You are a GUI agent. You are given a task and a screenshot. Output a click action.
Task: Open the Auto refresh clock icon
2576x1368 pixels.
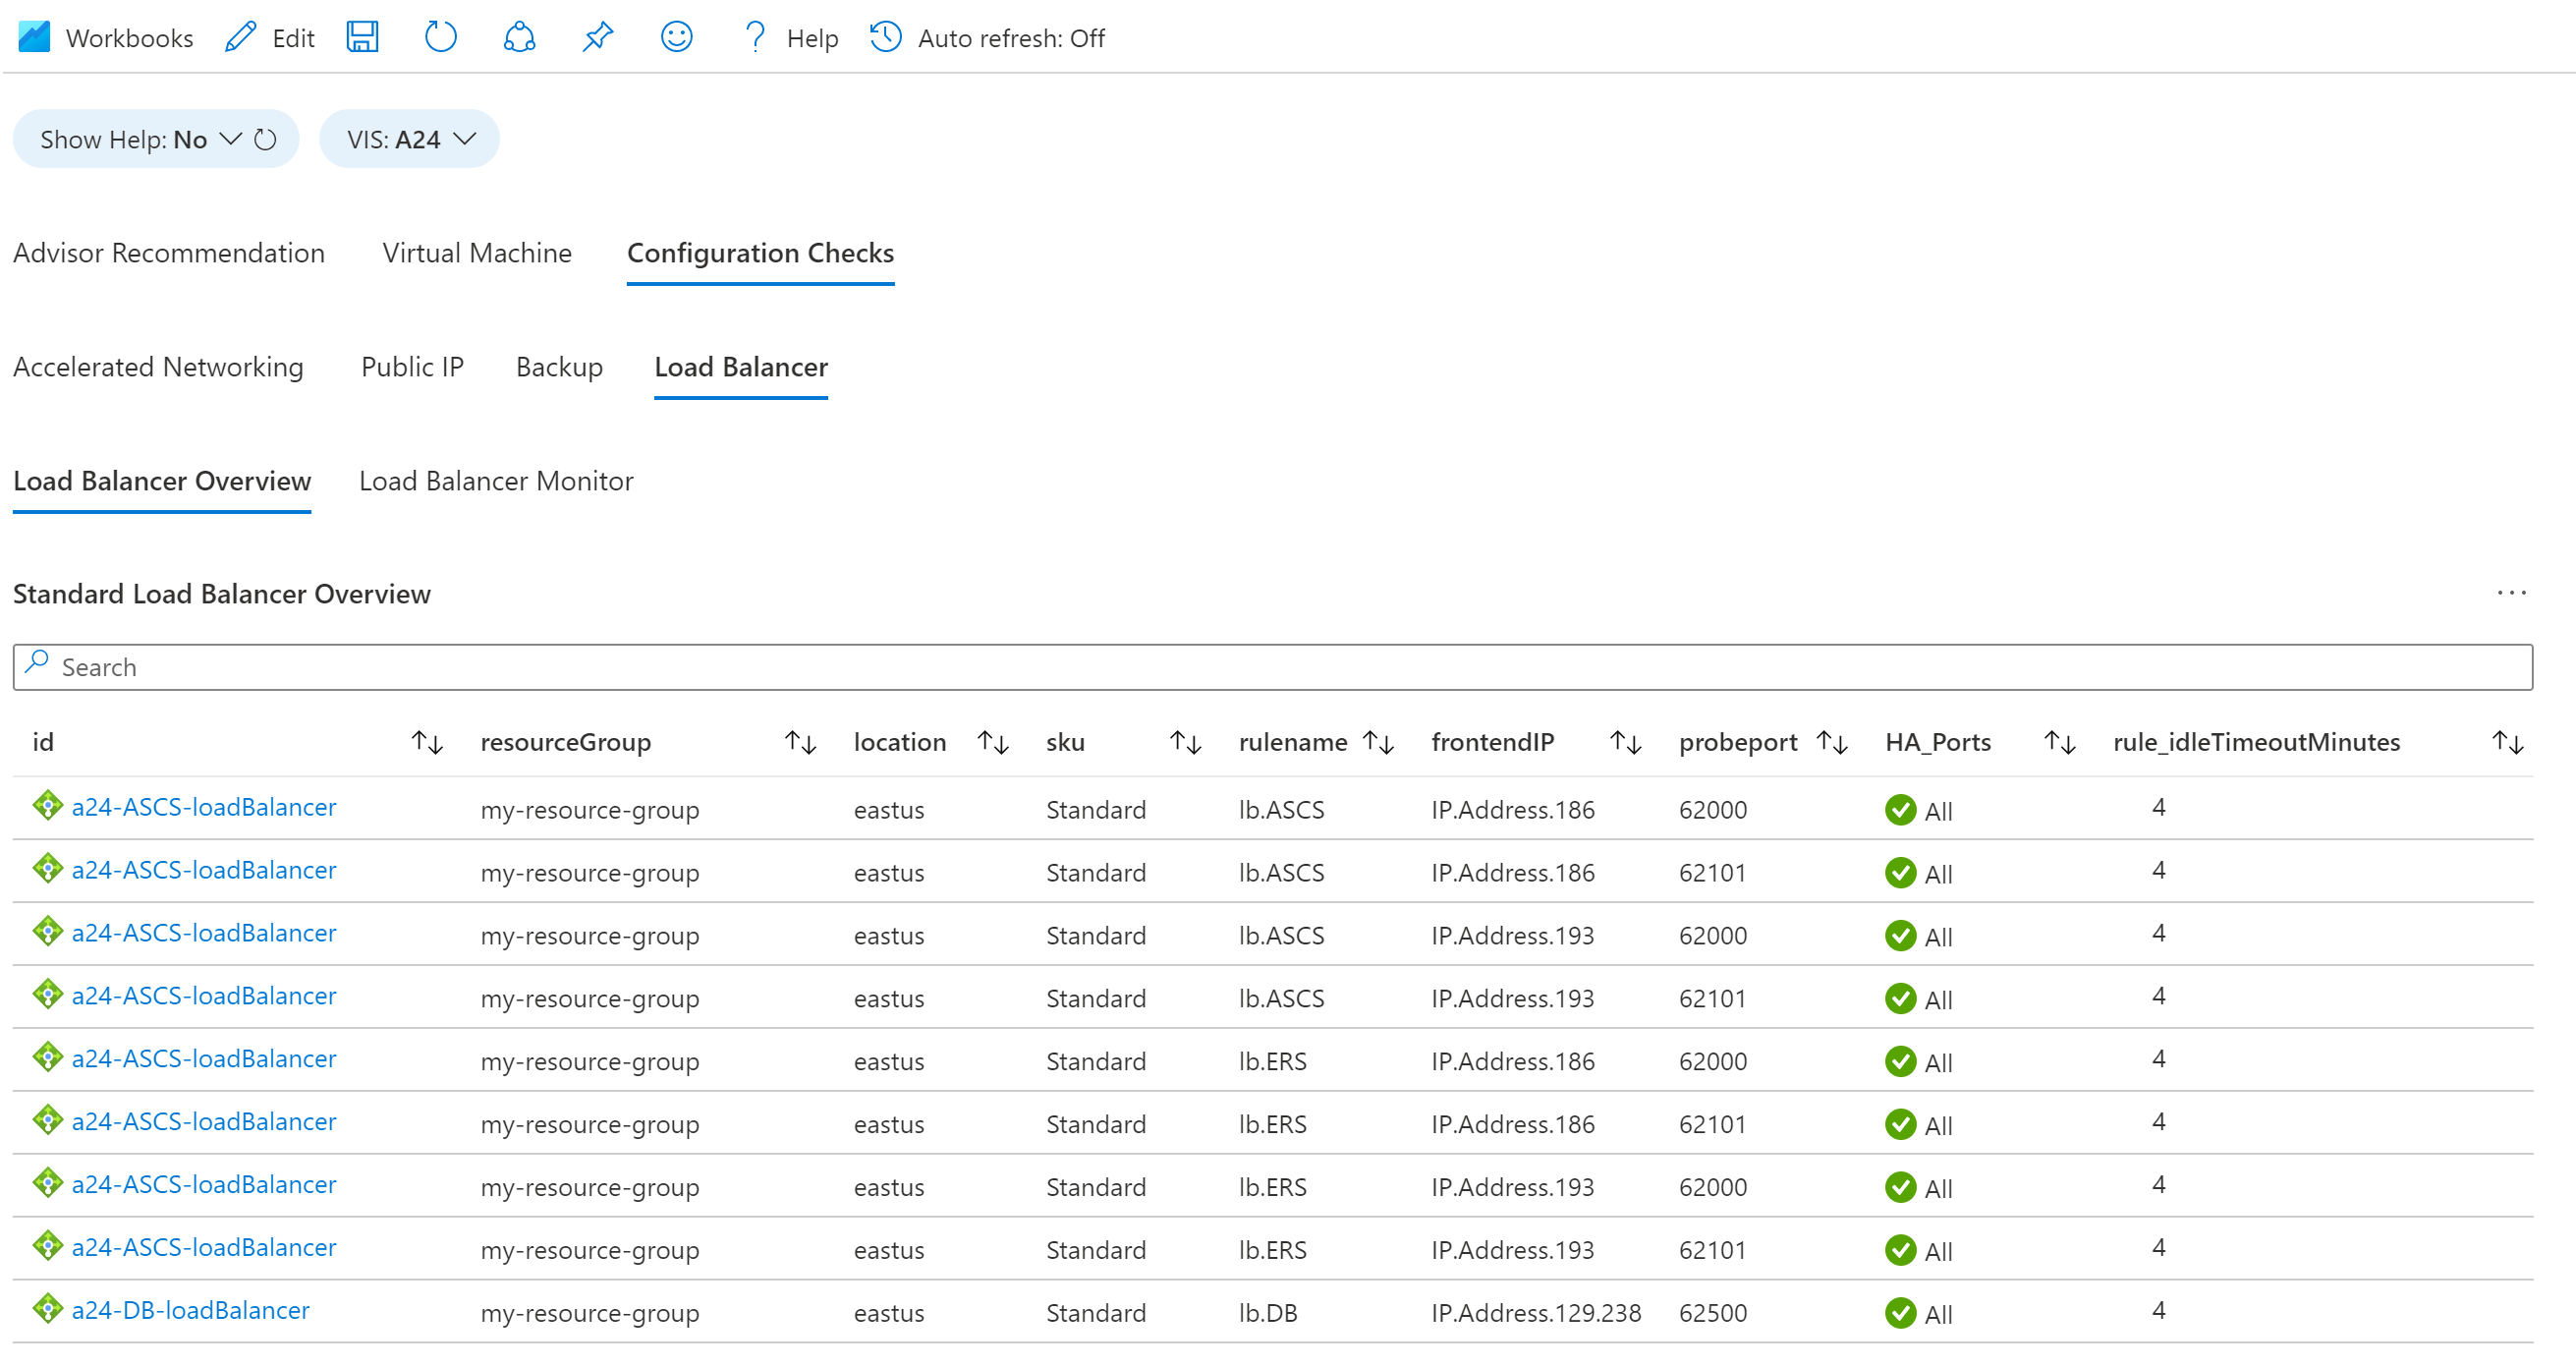(884, 37)
